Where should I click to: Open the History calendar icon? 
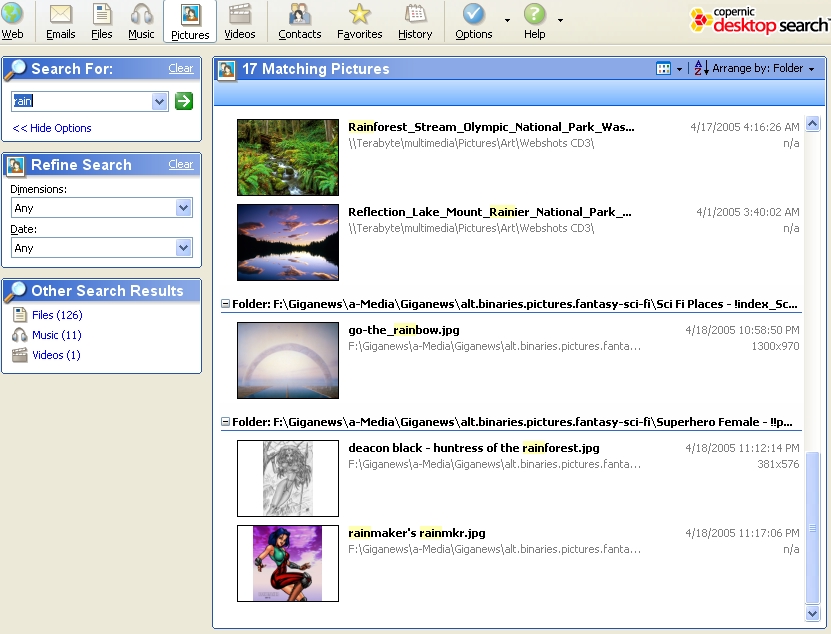415,15
